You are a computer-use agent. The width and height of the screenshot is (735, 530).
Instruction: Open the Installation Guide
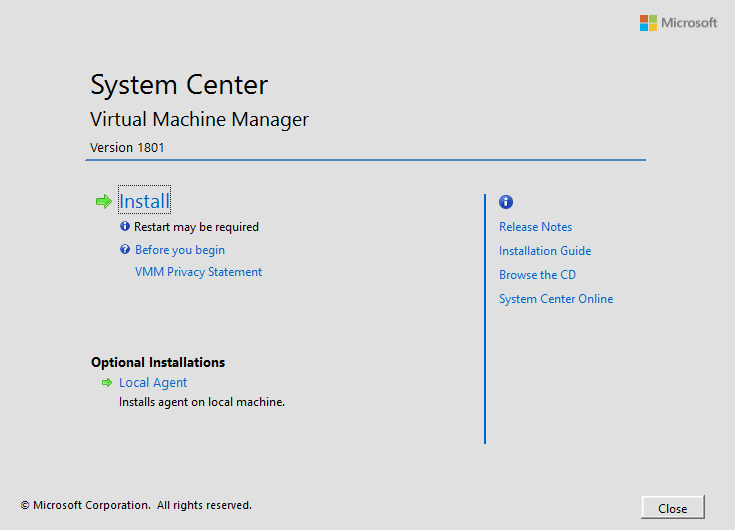(545, 251)
